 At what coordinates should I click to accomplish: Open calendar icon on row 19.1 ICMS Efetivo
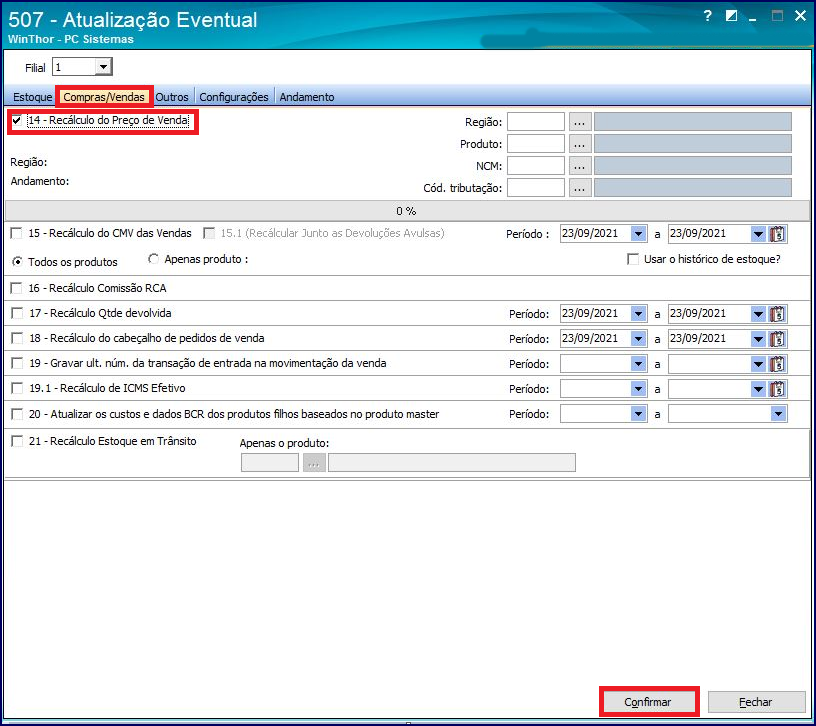777,389
